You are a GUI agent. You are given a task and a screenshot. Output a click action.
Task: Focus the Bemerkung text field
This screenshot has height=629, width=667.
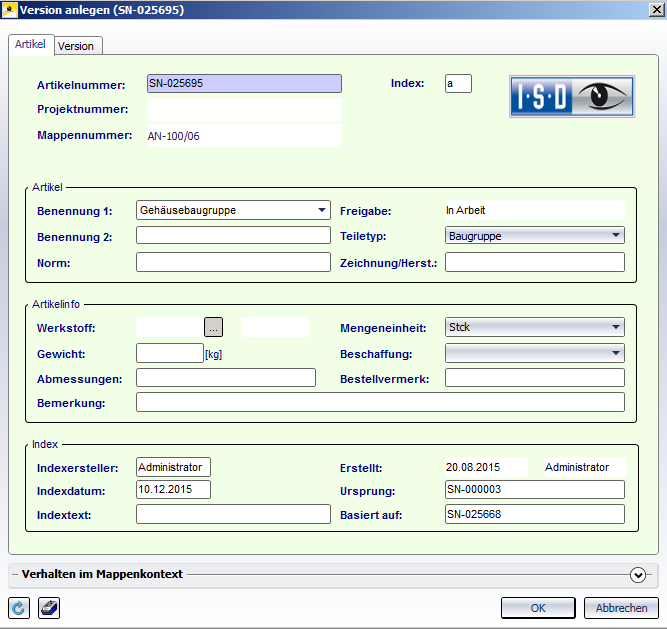(x=379, y=402)
